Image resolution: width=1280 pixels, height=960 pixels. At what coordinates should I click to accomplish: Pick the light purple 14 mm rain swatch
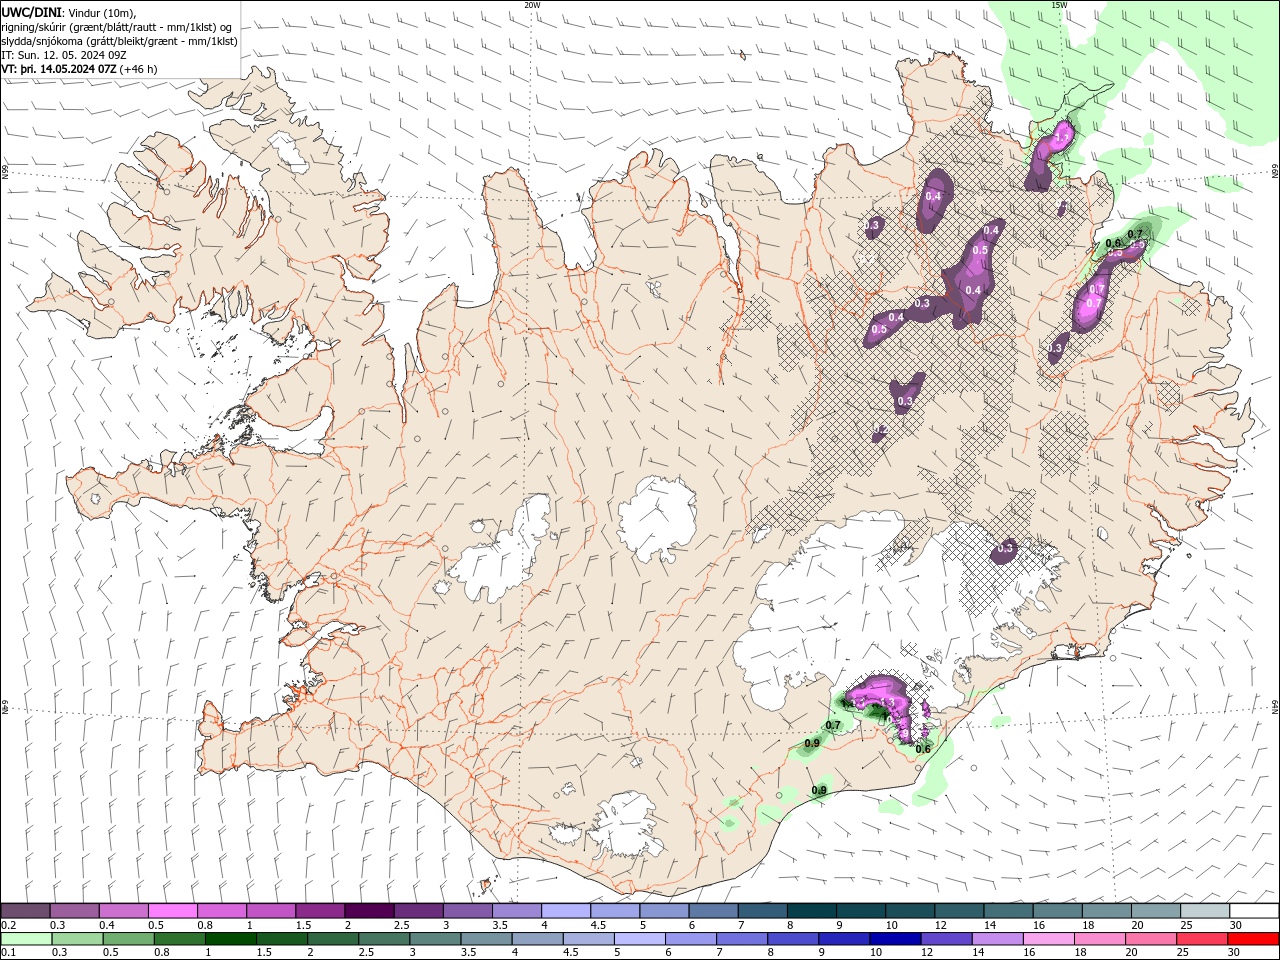[998, 939]
